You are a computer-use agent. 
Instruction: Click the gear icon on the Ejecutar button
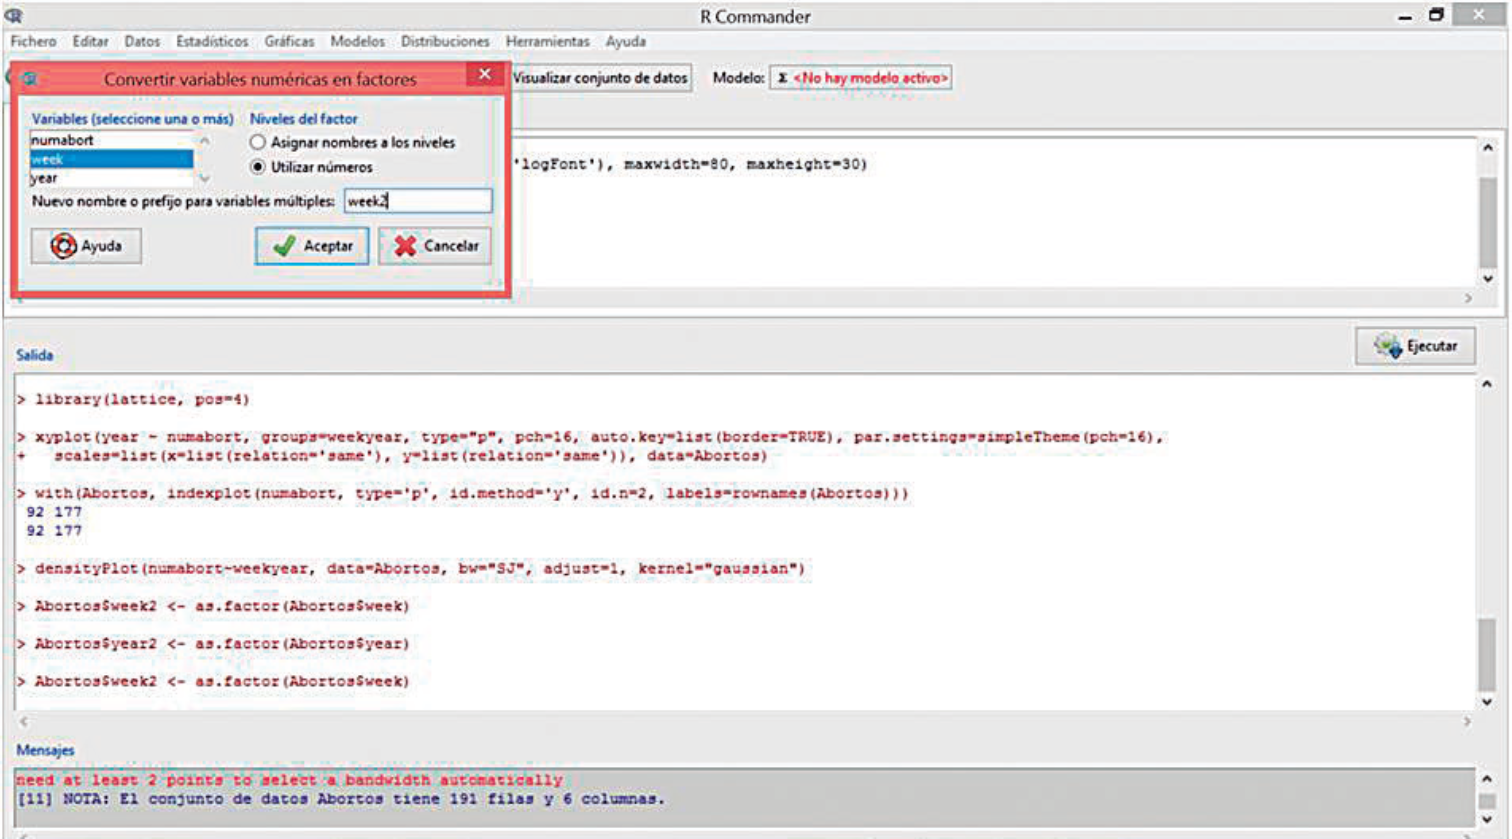1387,346
